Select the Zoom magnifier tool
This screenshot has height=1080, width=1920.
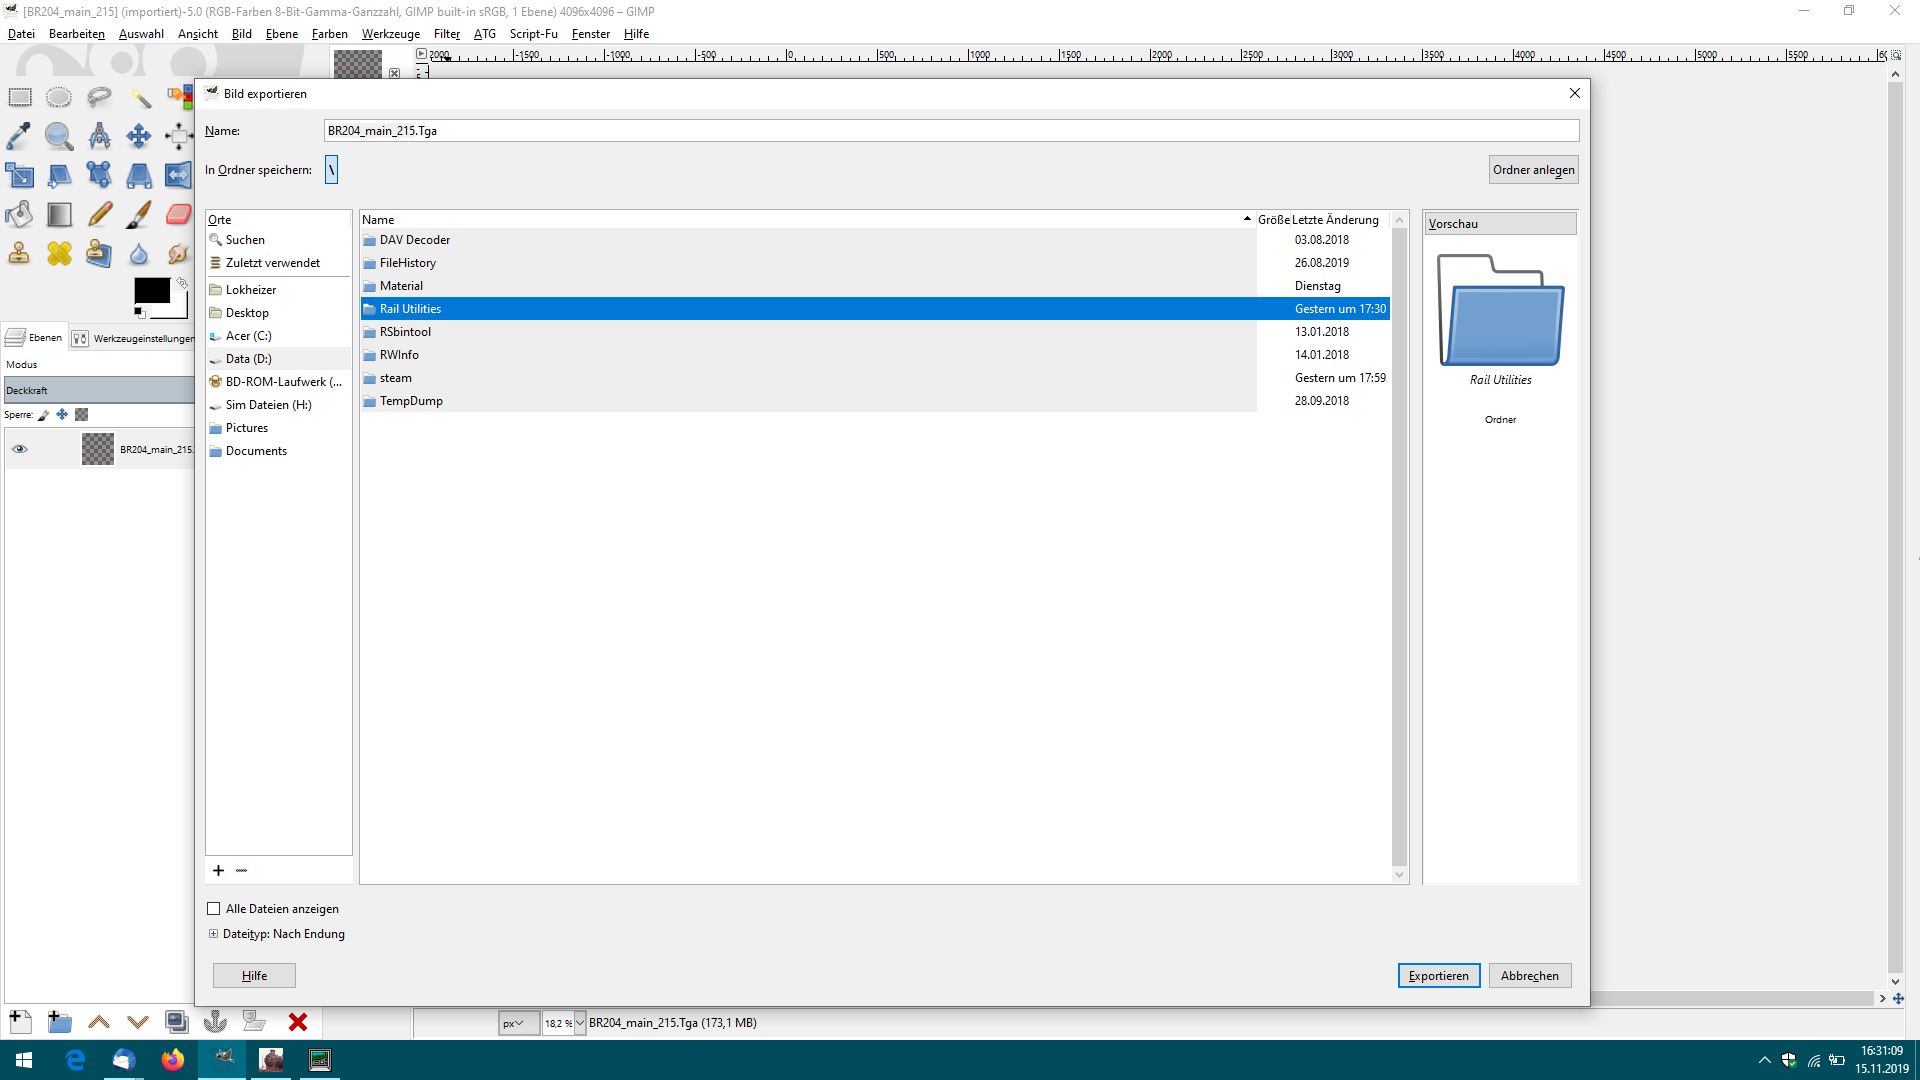coord(59,136)
